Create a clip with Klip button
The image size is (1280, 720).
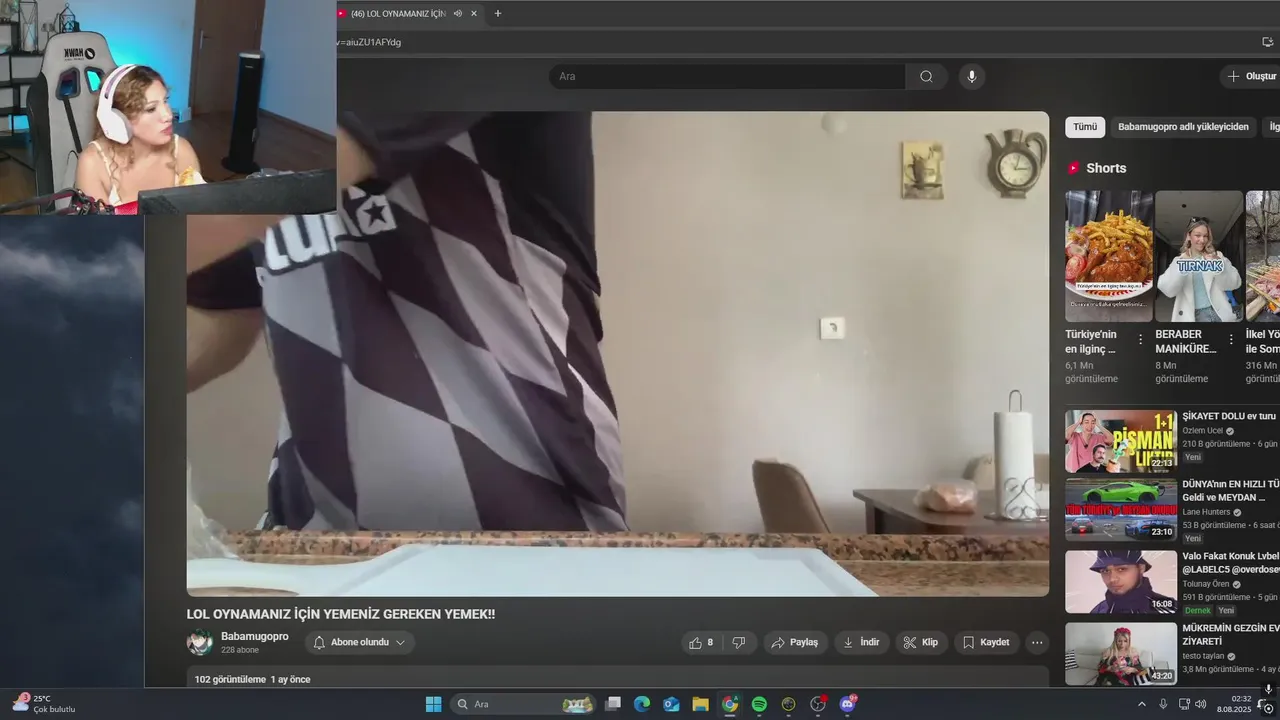[x=921, y=642]
